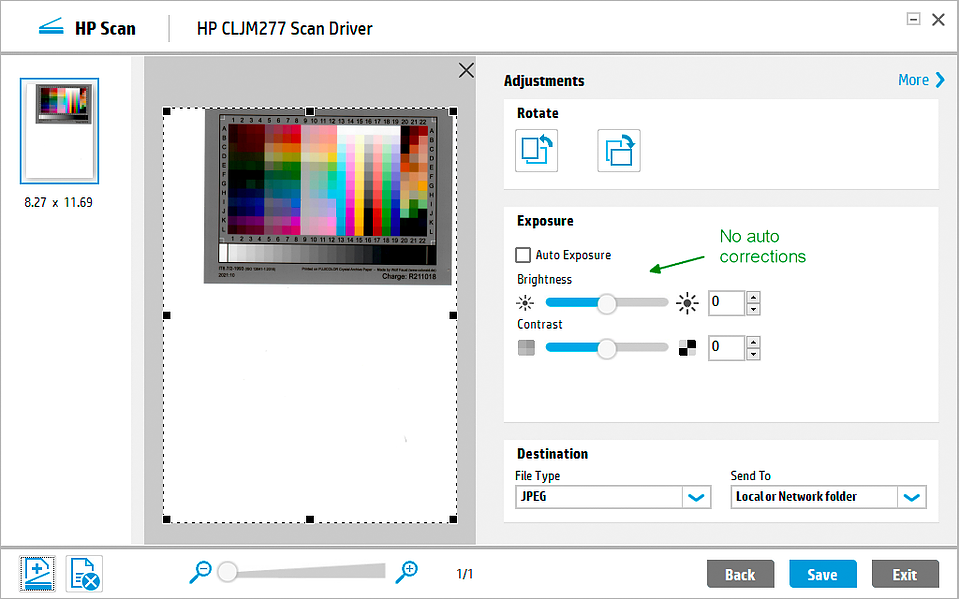Screen dimensions: 959x599
Task: Minimize the HP Scan window
Action: [x=913, y=19]
